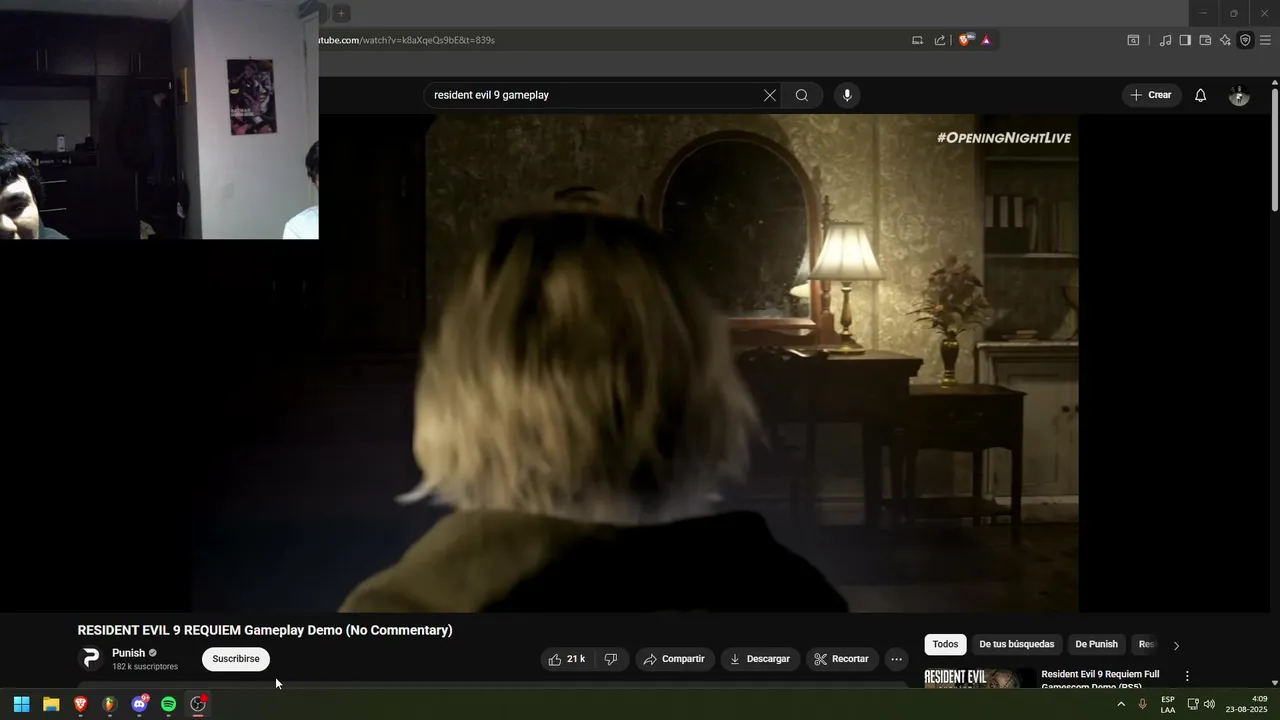Open the taskbar app left of Discord

coord(110,704)
